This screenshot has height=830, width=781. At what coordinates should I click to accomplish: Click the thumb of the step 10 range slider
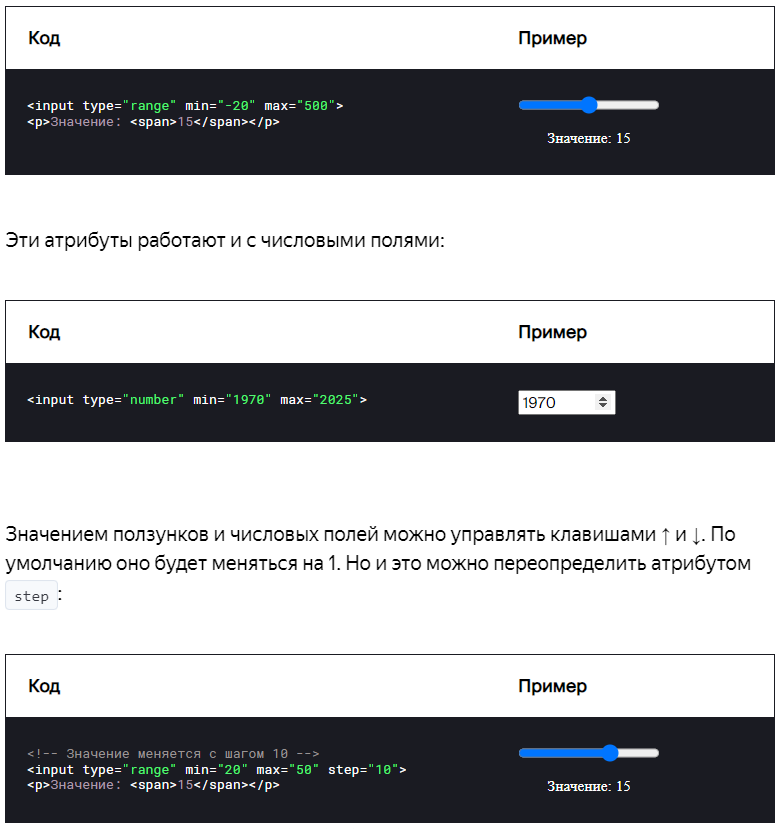click(x=610, y=753)
